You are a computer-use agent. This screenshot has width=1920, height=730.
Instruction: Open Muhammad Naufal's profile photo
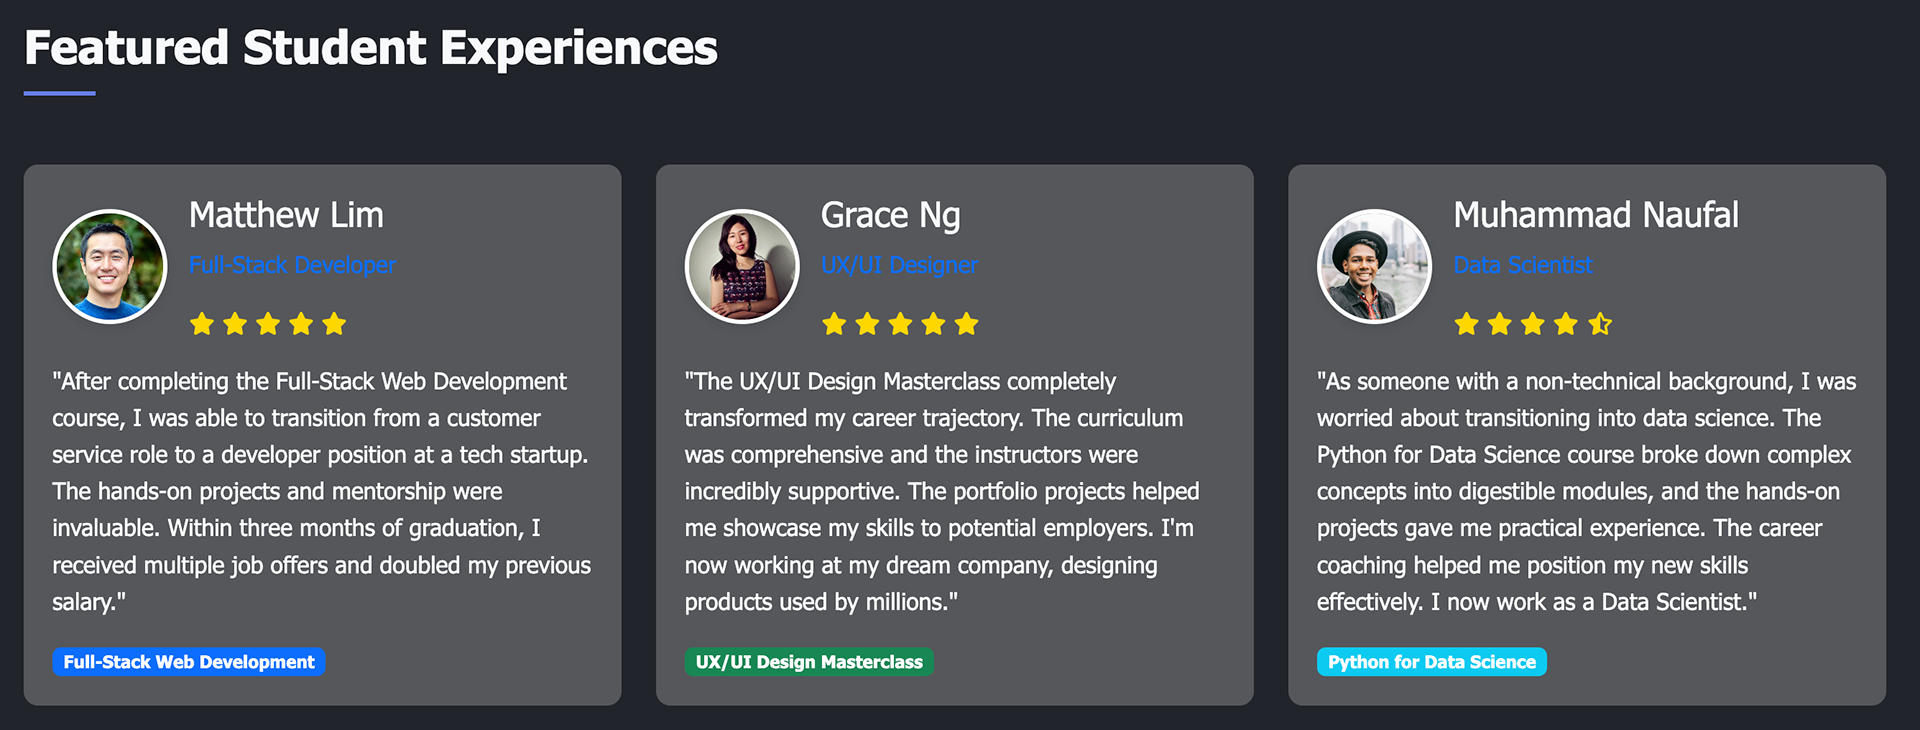[1374, 266]
